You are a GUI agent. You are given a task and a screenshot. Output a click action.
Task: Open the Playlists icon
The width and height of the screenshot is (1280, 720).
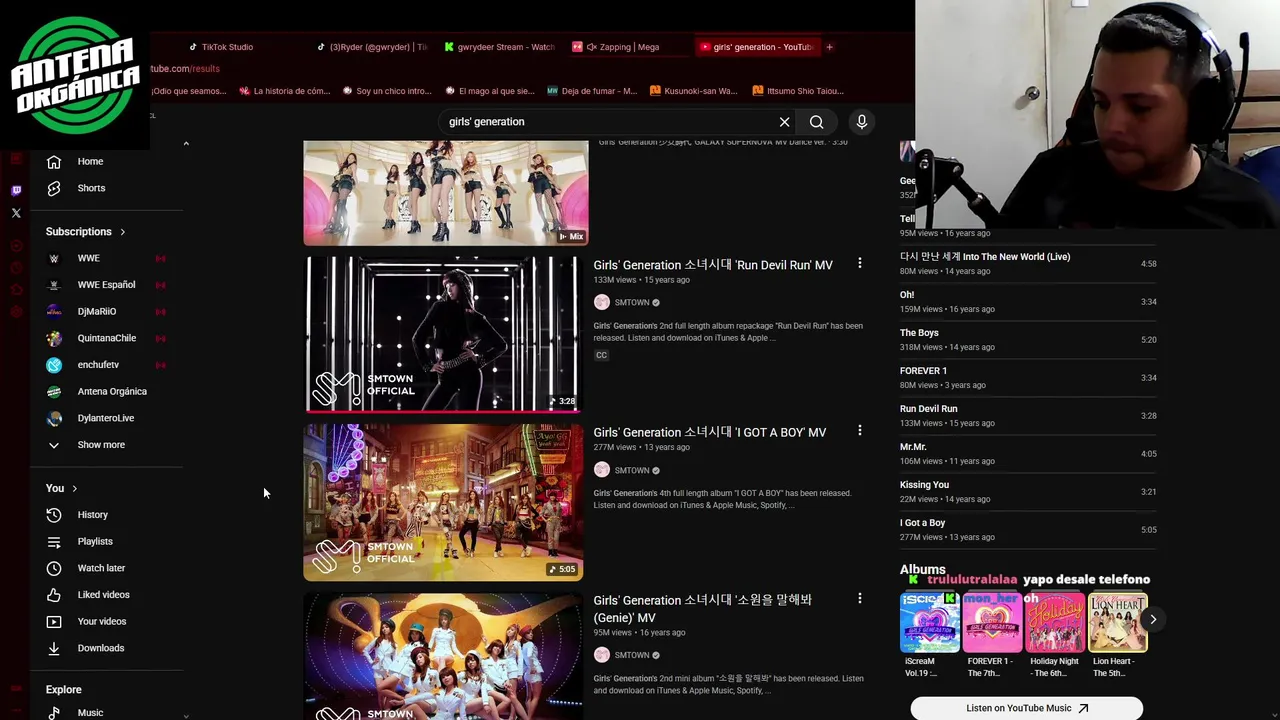point(54,542)
